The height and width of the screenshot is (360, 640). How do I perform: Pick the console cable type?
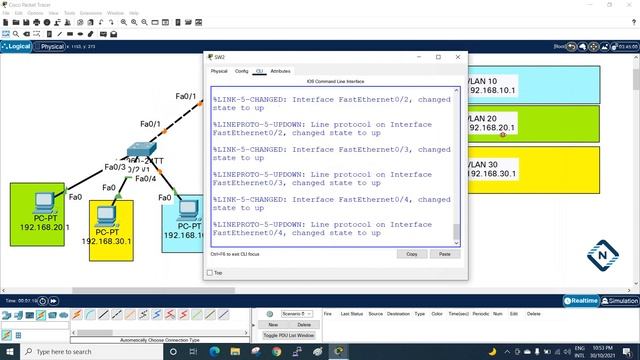(x=90, y=315)
